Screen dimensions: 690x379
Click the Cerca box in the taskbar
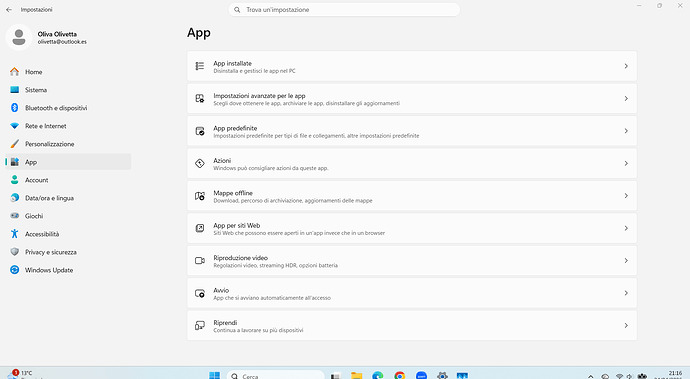[x=275, y=375]
